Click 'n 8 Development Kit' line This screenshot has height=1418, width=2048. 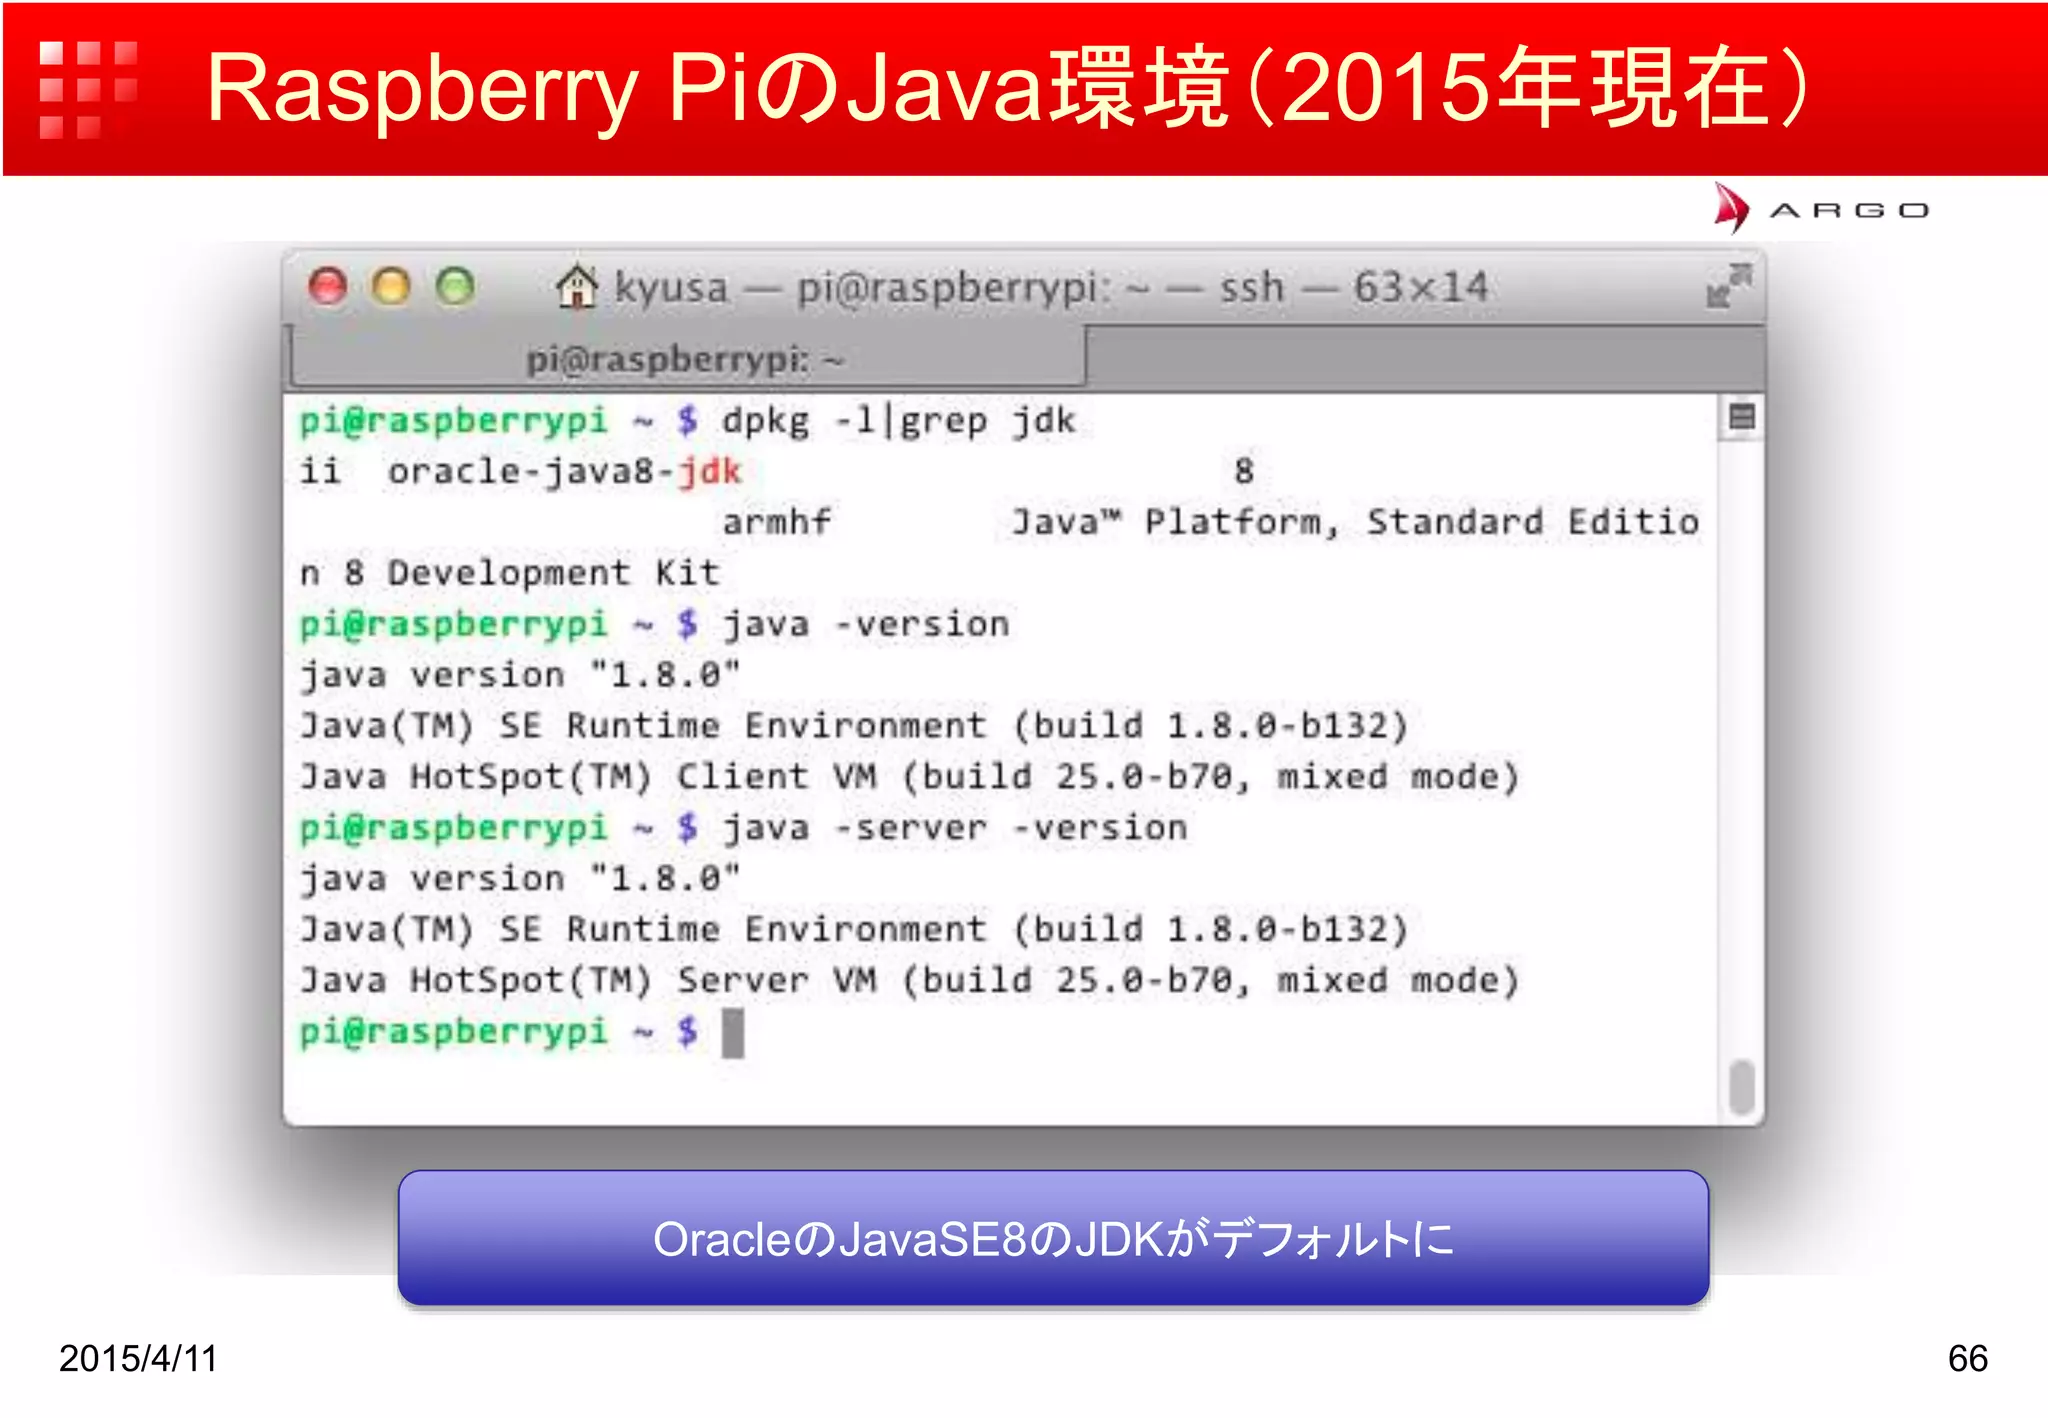509,574
